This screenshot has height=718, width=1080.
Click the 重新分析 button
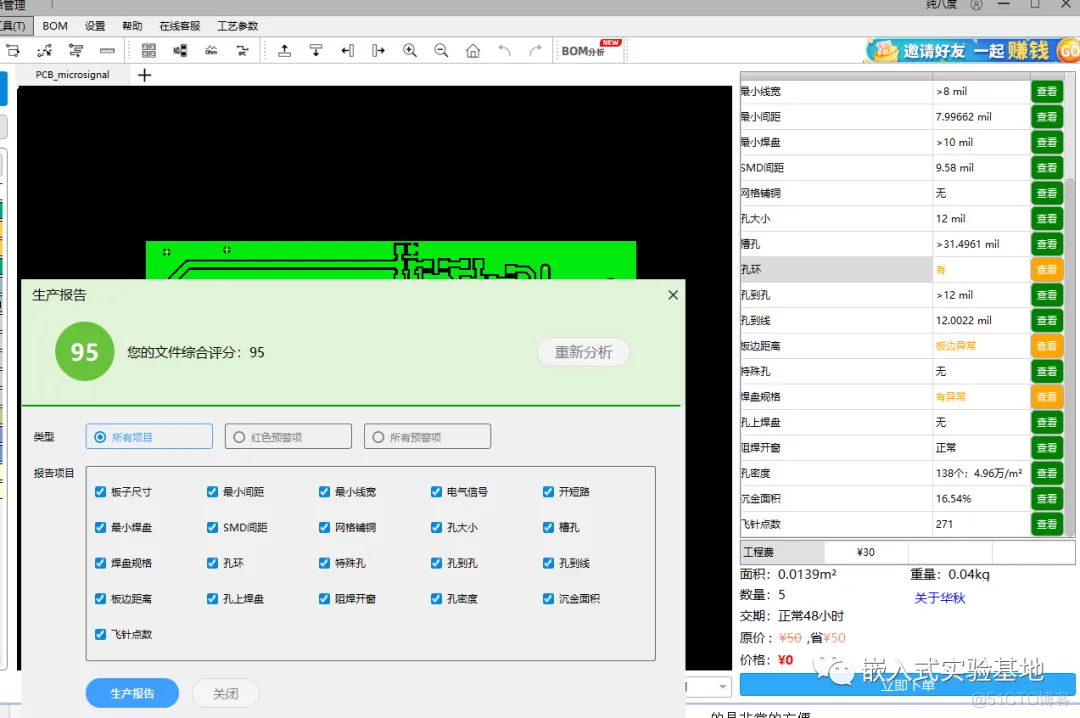coord(583,352)
